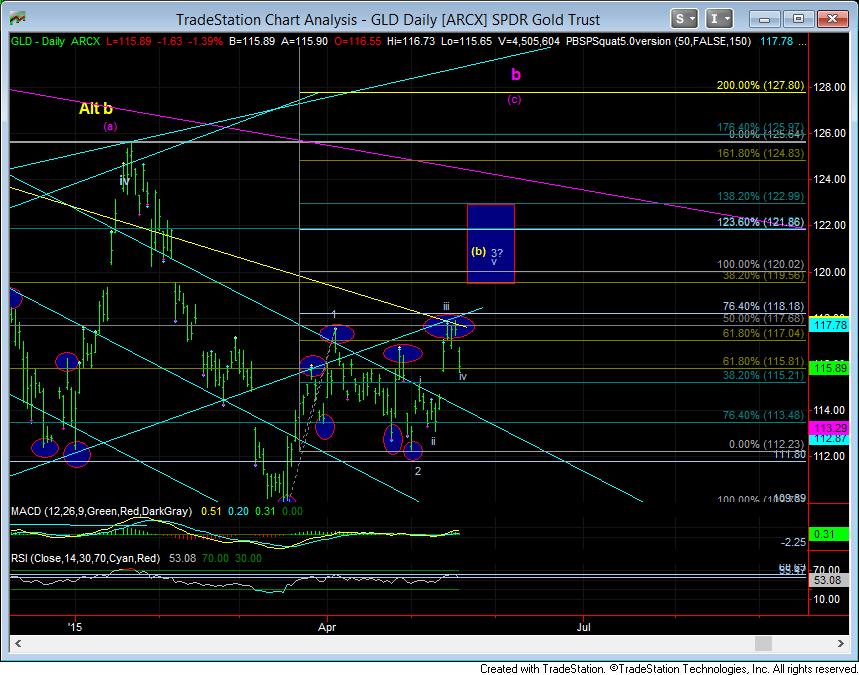Select the blue (b) 3? target box

click(x=490, y=244)
